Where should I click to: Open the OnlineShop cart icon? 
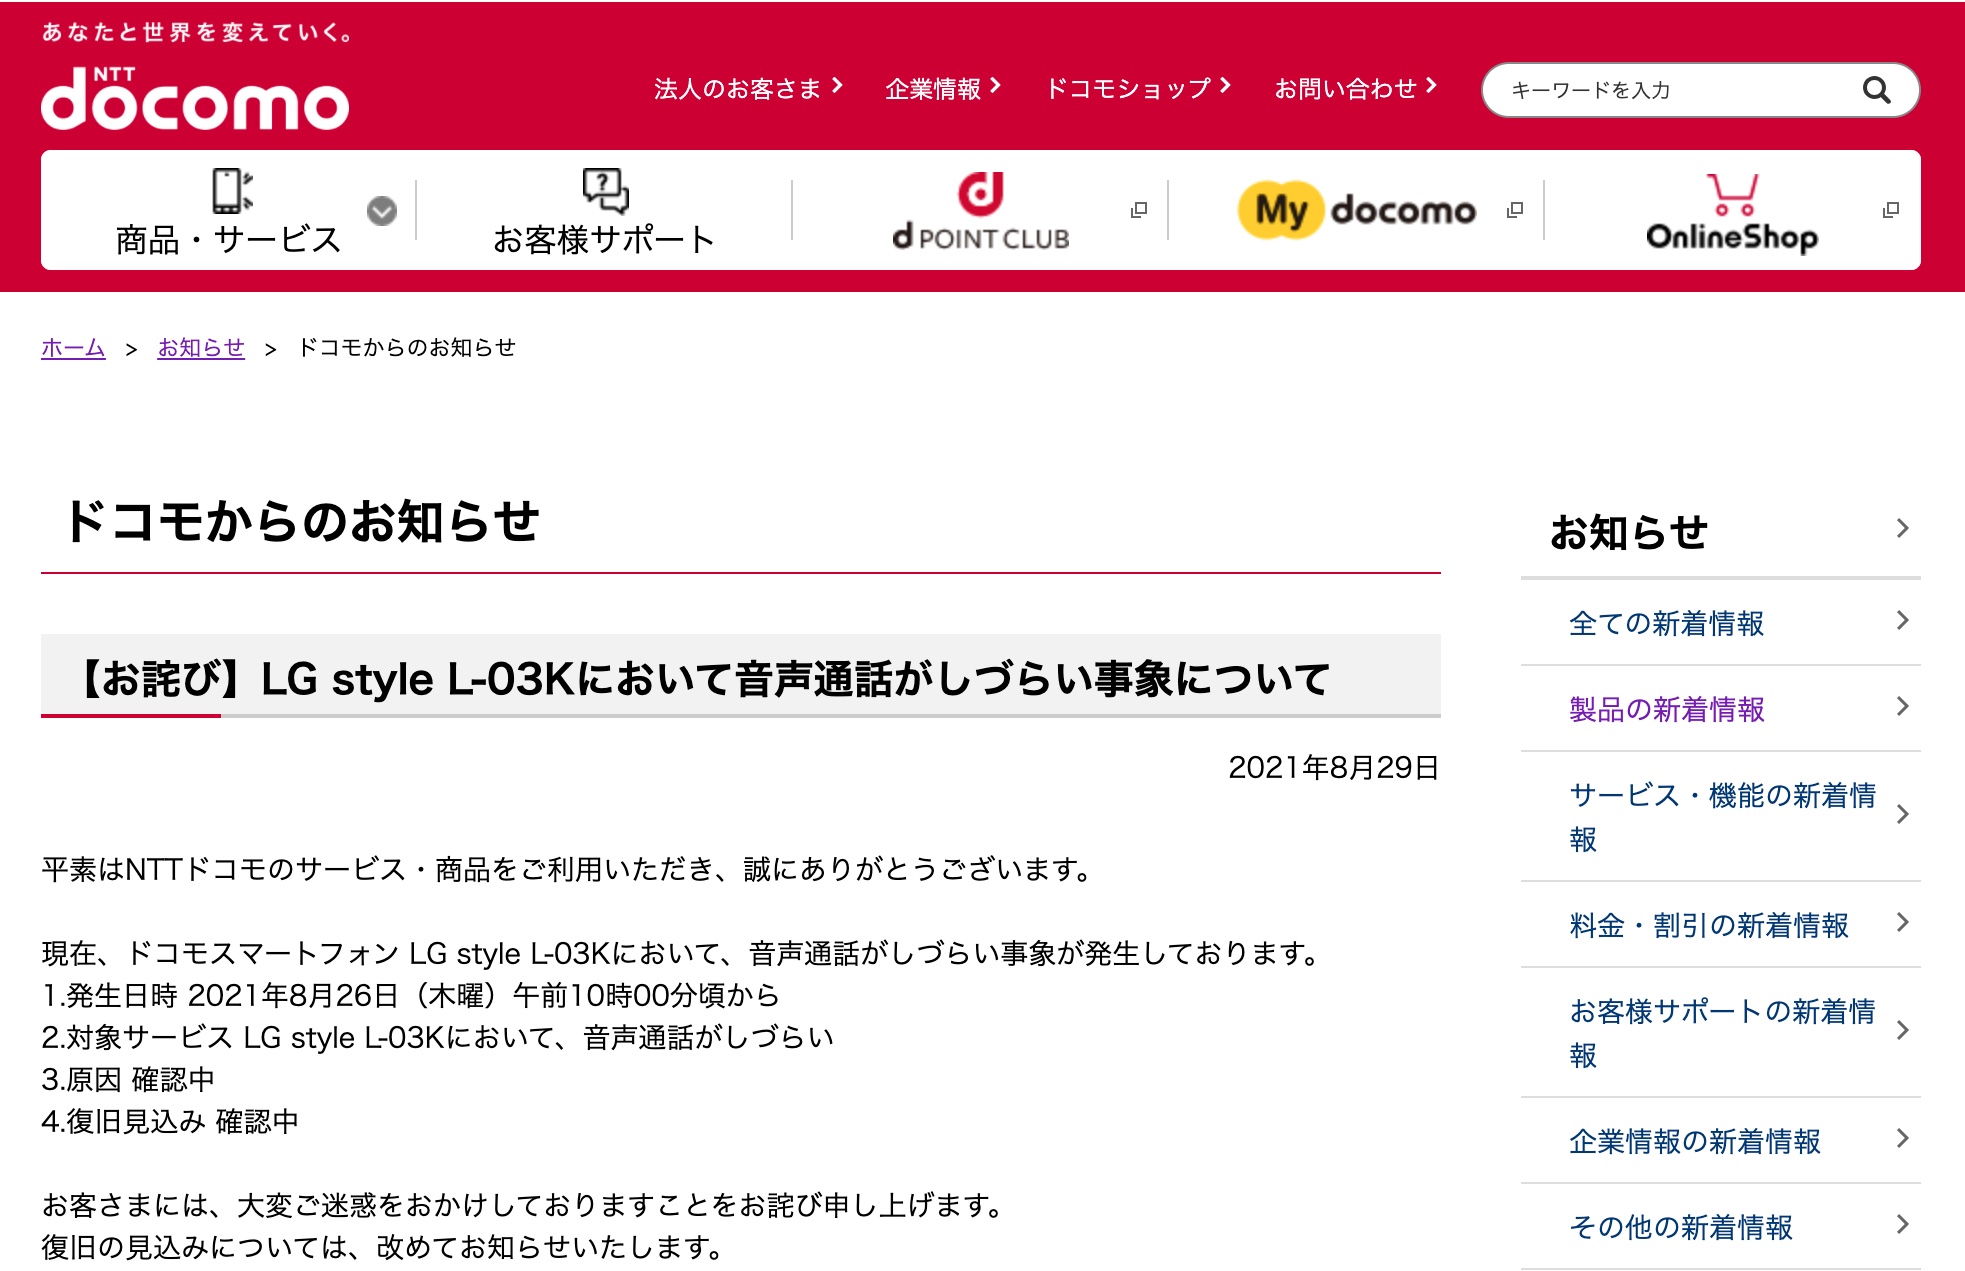point(1732,194)
